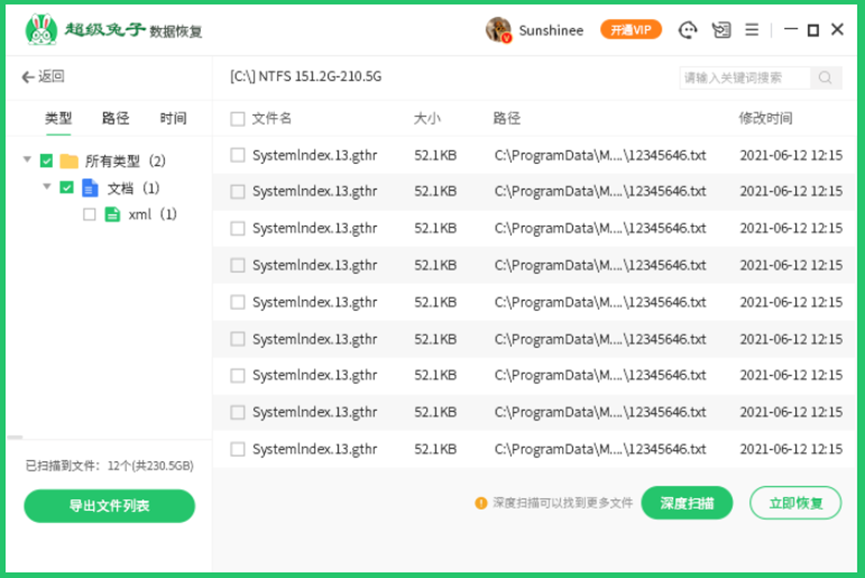The height and width of the screenshot is (578, 865).
Task: Click the Sunshinee user avatar
Action: point(498,30)
